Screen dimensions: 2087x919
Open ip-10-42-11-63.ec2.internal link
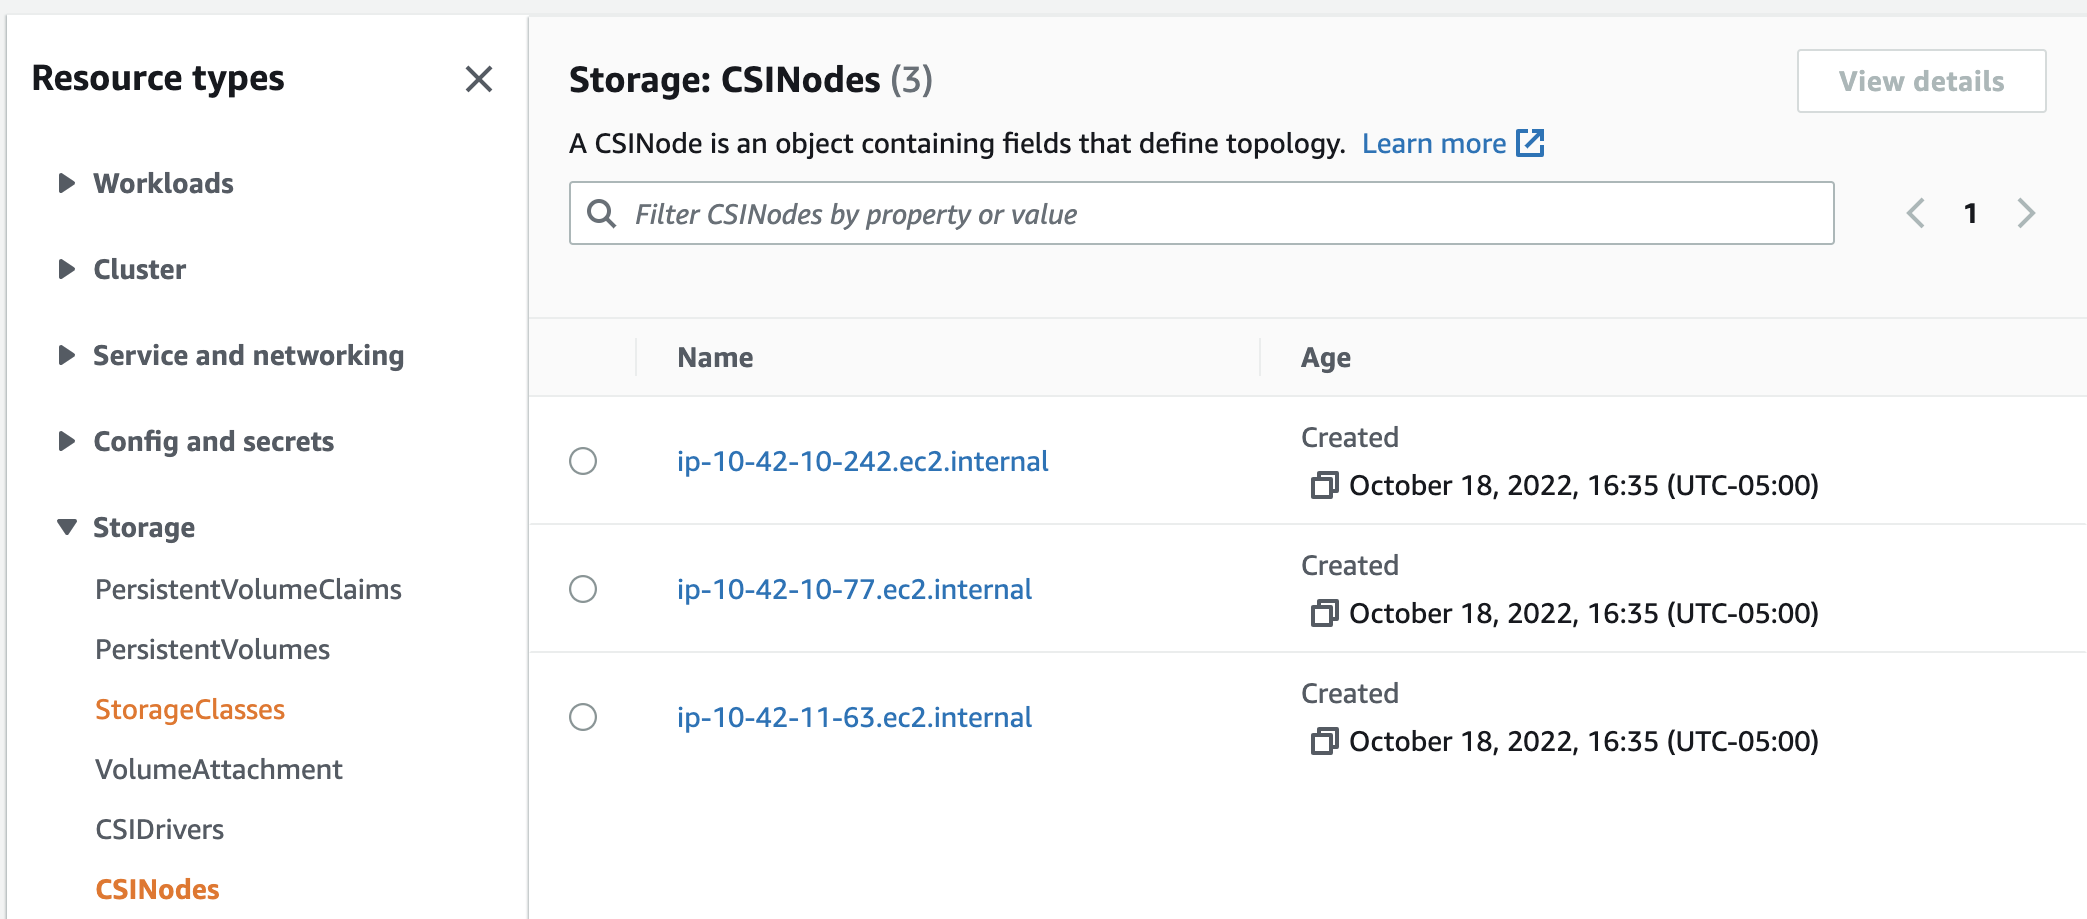854,717
